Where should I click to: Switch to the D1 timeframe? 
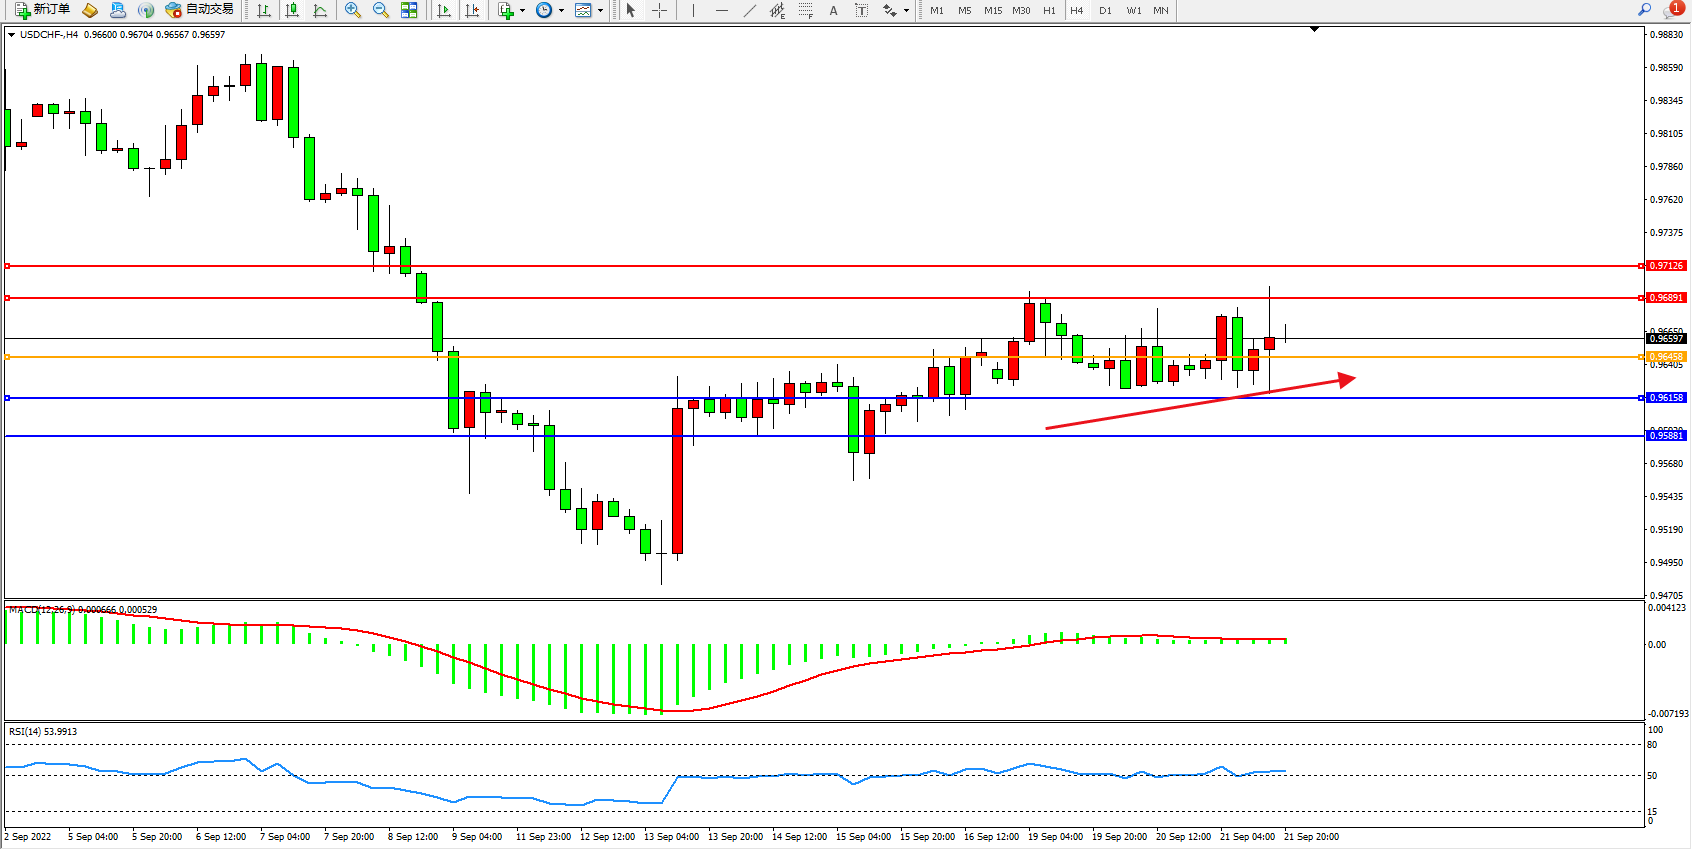pos(1105,10)
